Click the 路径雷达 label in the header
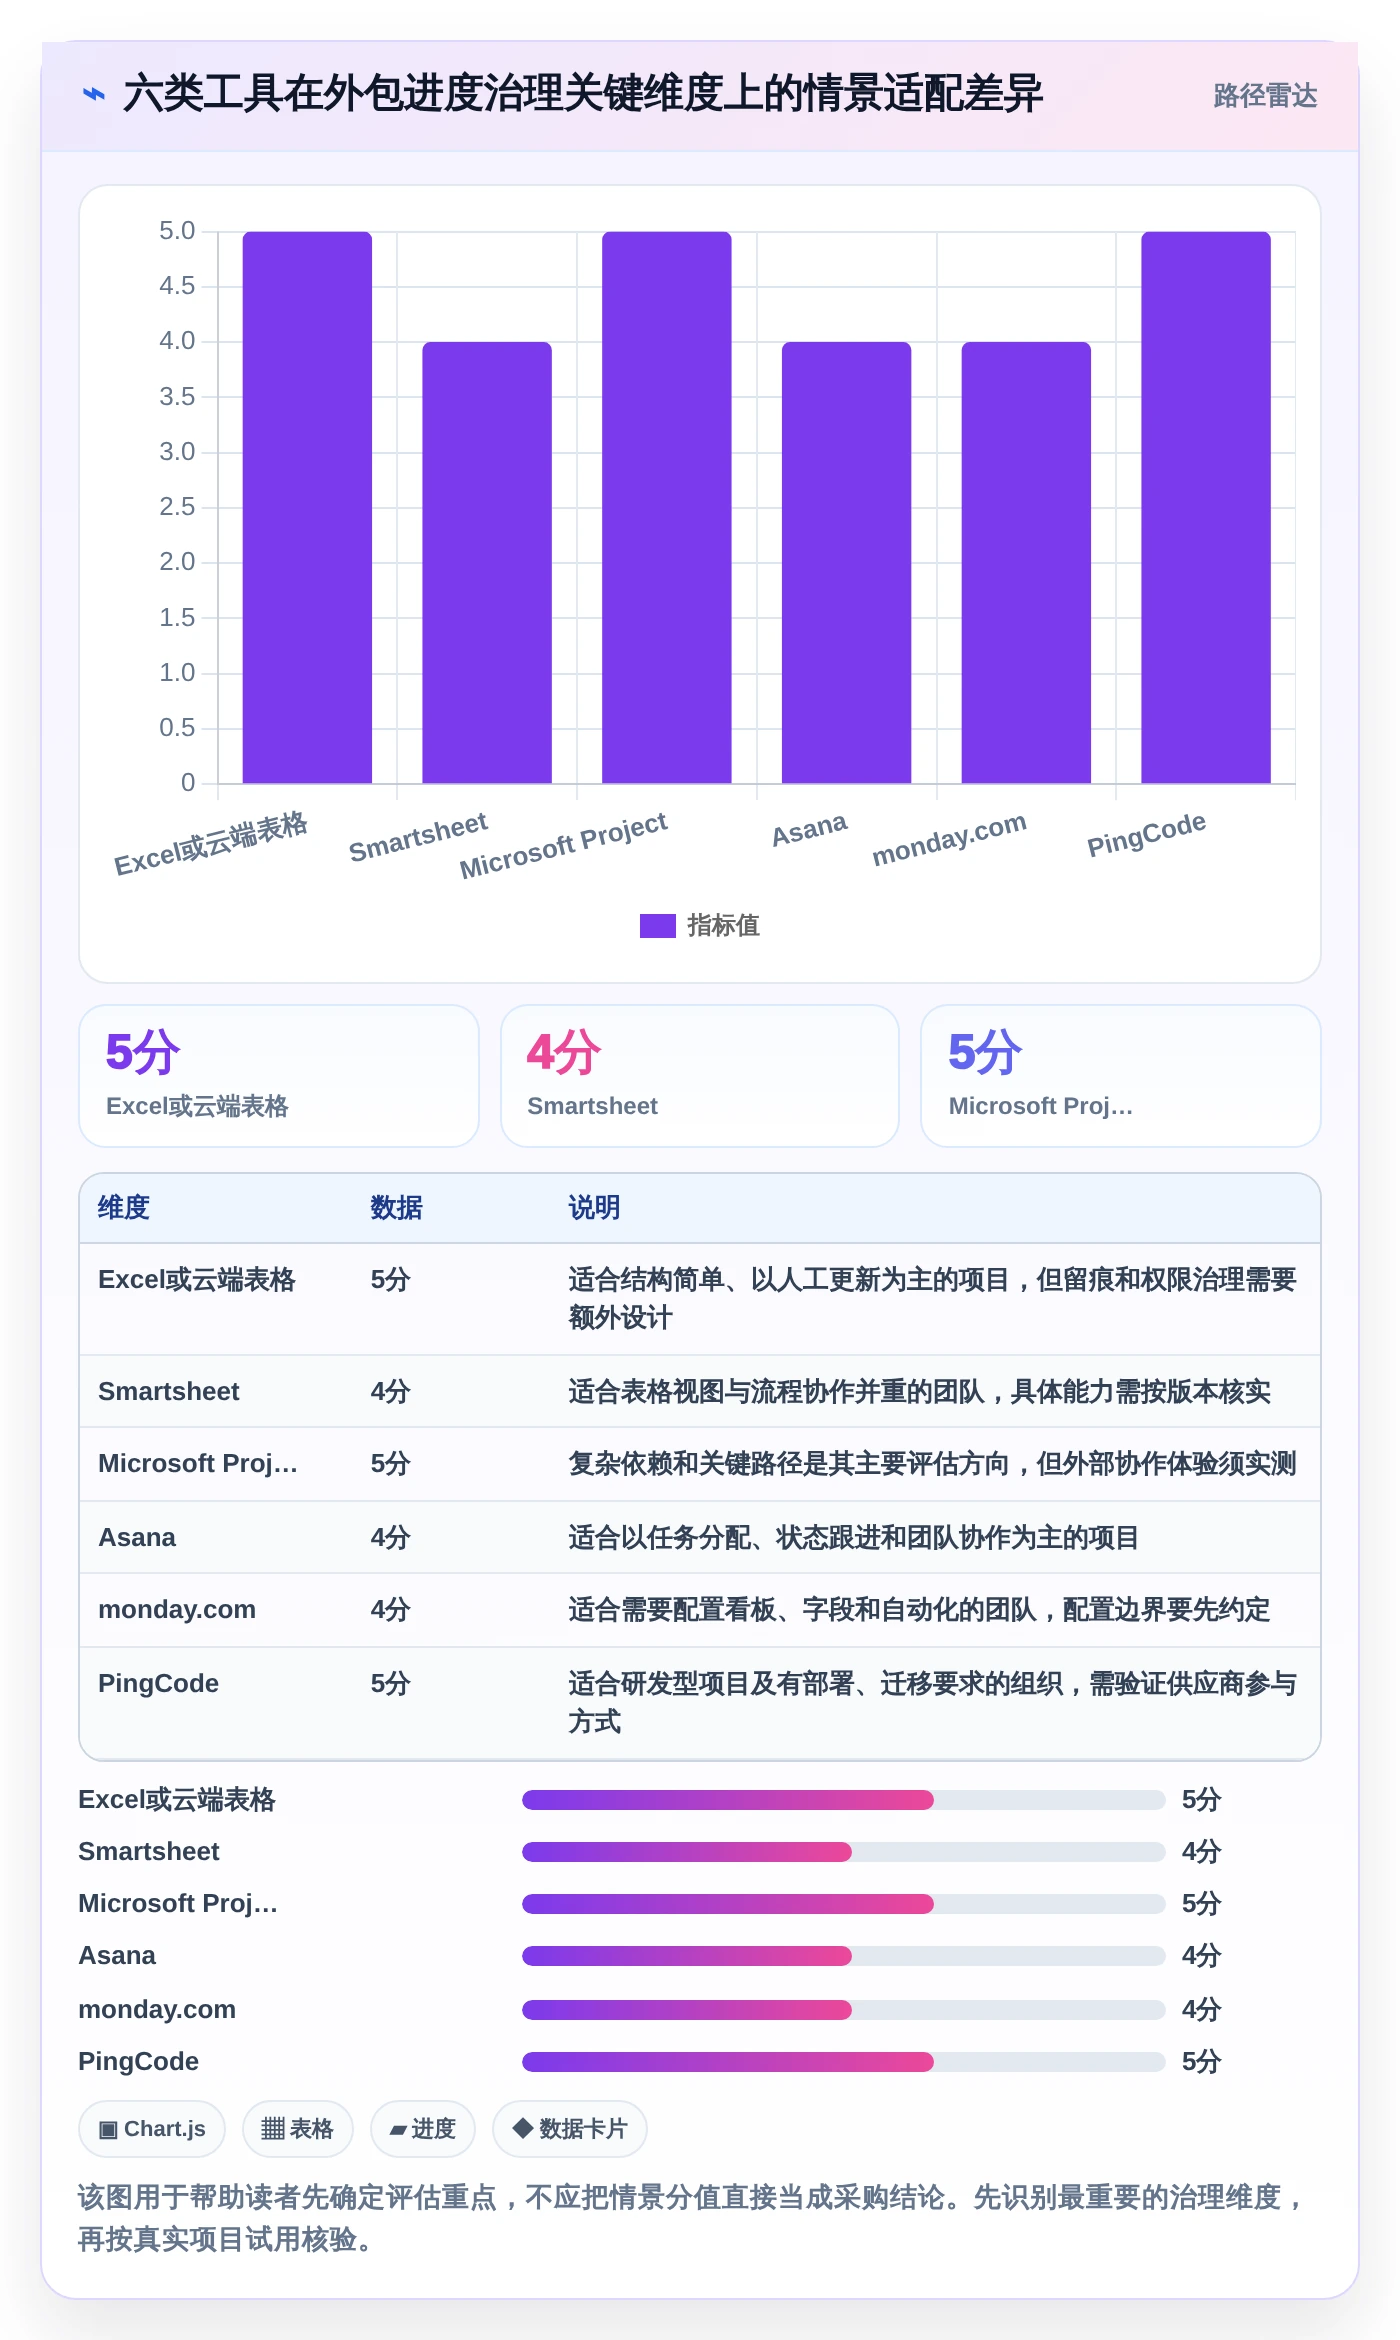1400x2340 pixels. 1265,96
